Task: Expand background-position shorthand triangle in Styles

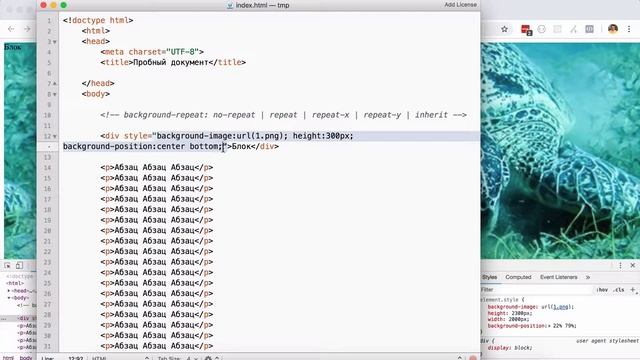Action: 549,326
